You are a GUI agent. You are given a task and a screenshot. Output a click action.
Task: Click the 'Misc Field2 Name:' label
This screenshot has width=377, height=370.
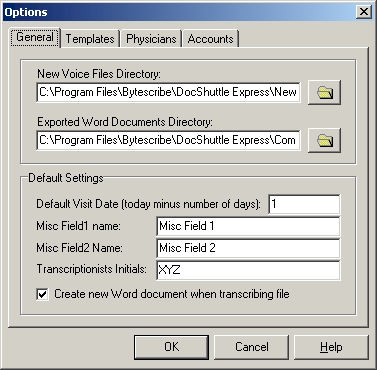click(80, 248)
